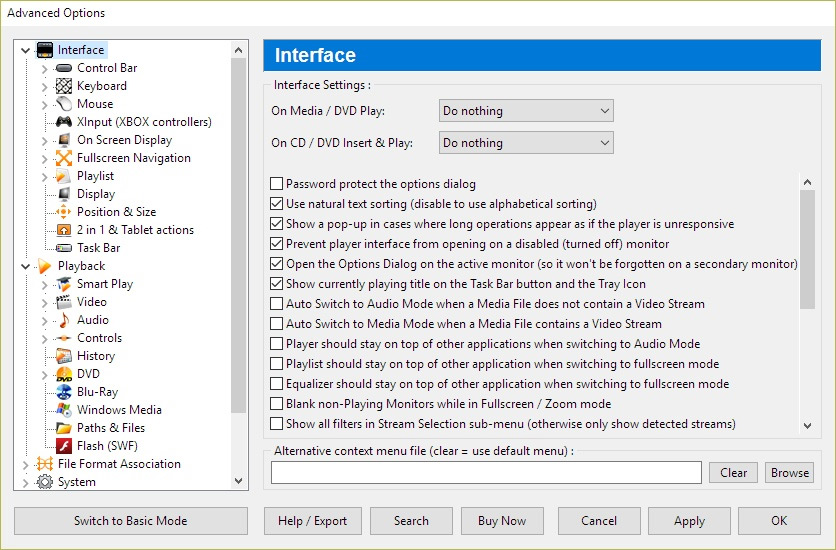Click the alternative context menu file field
Screen dimensions: 836x550
pos(486,473)
